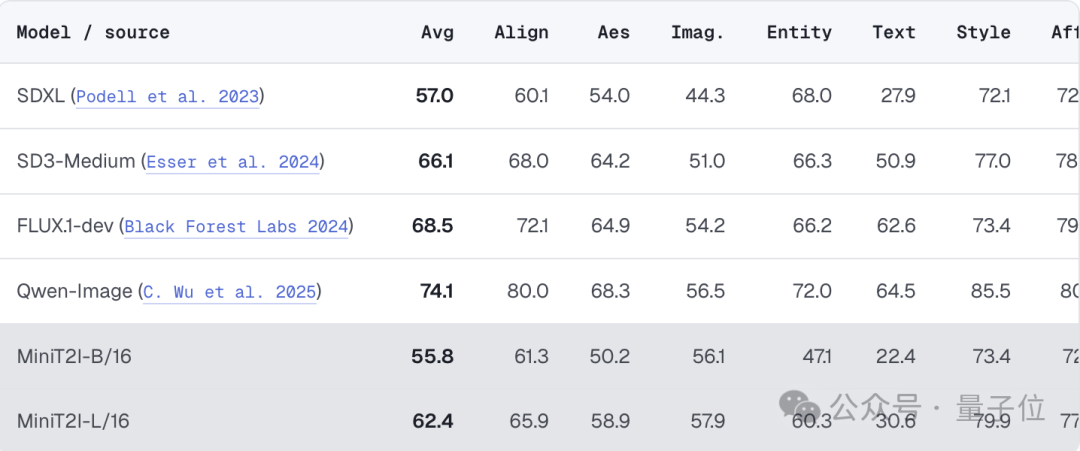This screenshot has height=451, width=1080.
Task: Click the Align column header
Action: click(x=521, y=32)
